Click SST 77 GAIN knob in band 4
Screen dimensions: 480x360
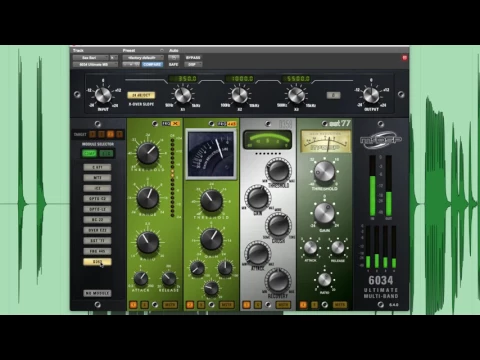pyautogui.click(x=324, y=213)
